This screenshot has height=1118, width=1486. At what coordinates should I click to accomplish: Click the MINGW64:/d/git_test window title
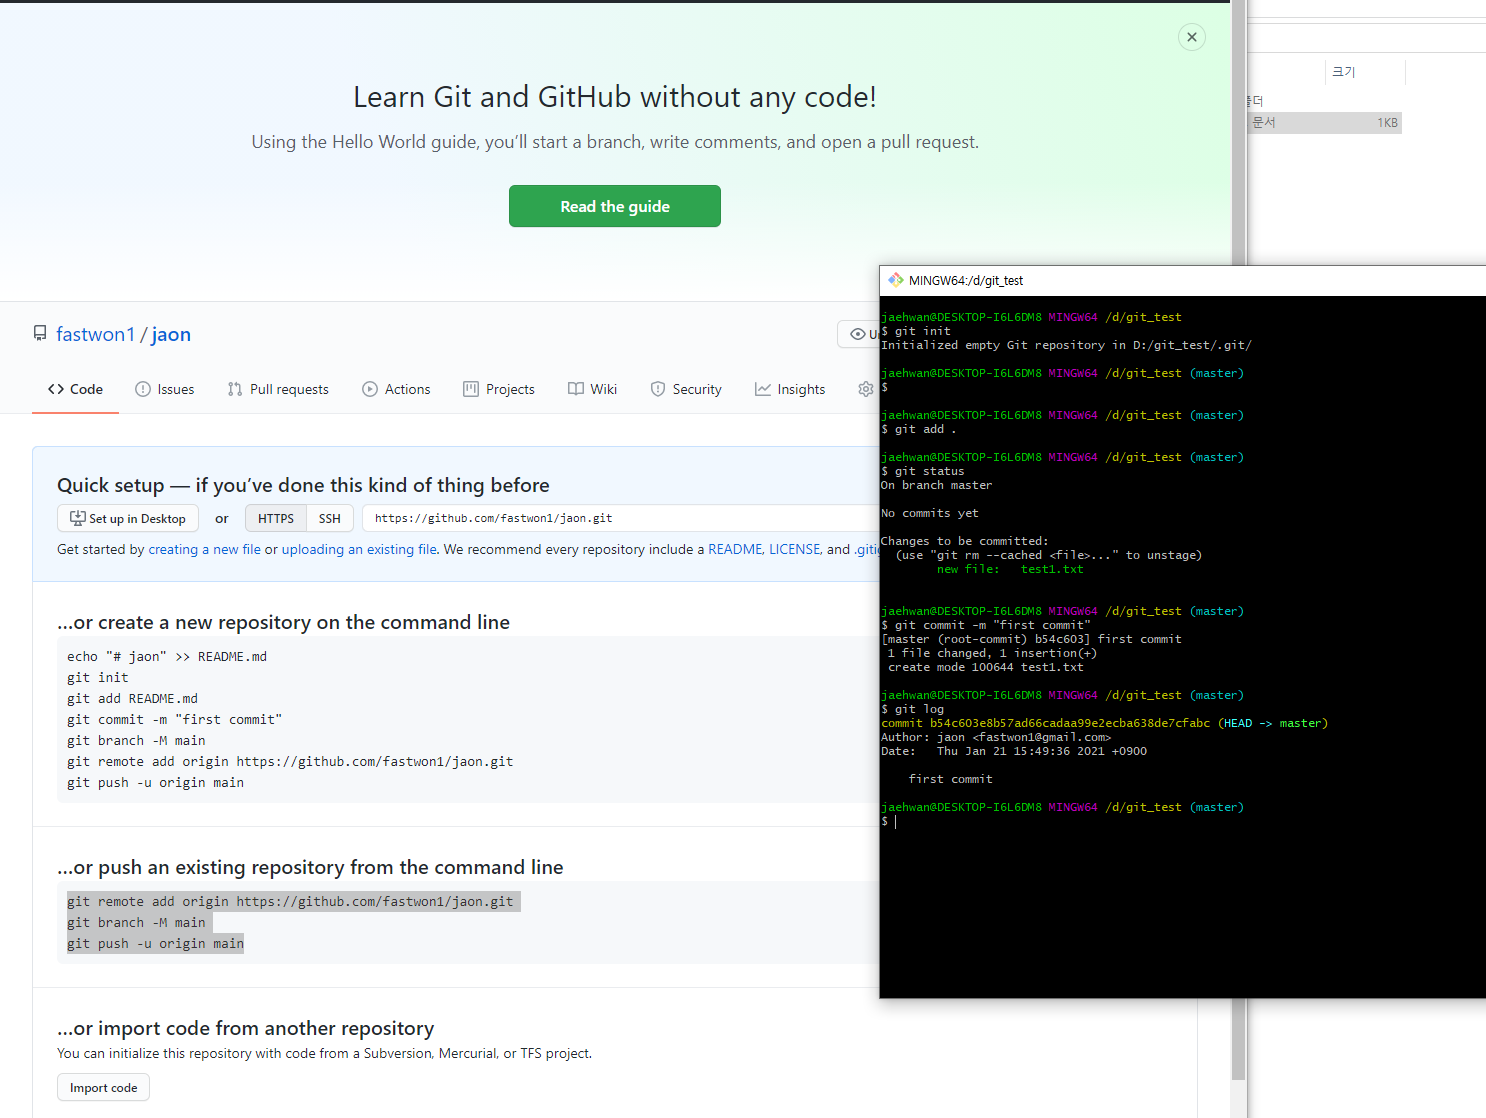tap(966, 280)
